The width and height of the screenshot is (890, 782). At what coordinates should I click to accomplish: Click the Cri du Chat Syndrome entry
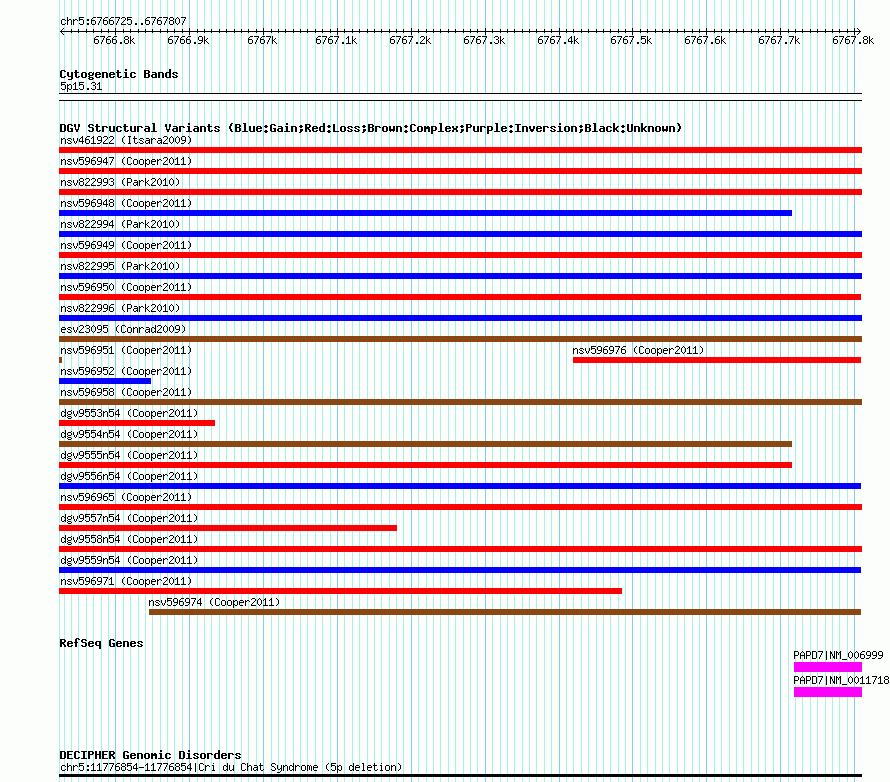(230, 767)
